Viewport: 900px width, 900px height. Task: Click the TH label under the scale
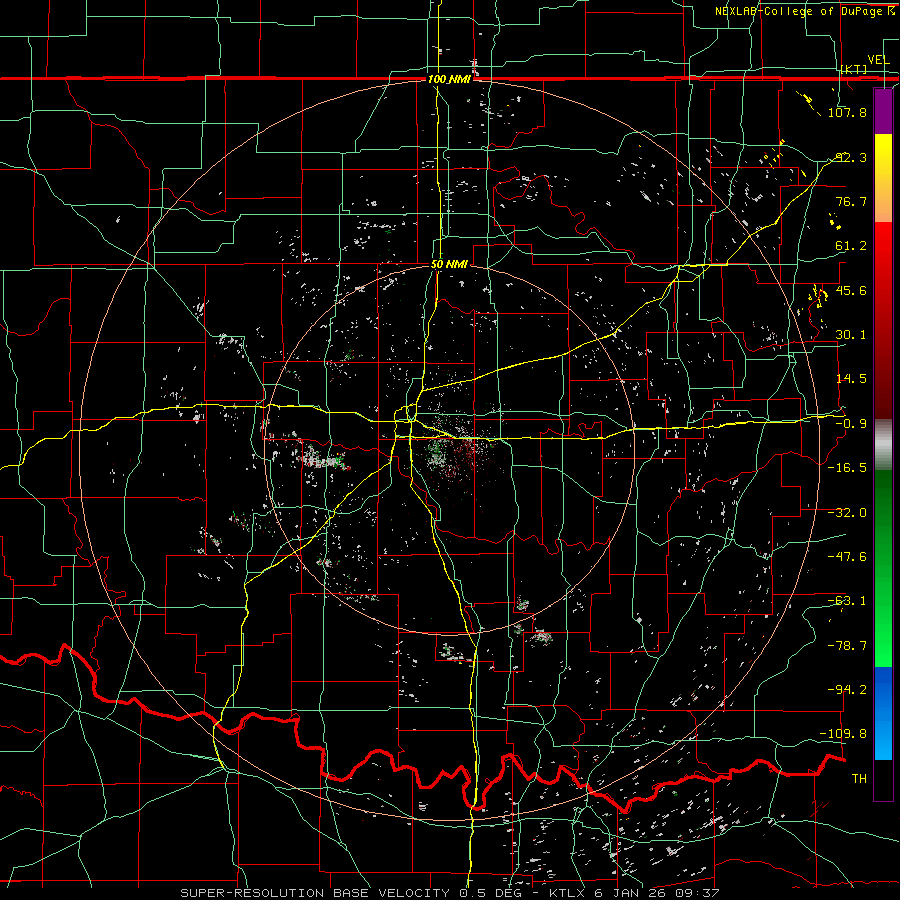[859, 779]
